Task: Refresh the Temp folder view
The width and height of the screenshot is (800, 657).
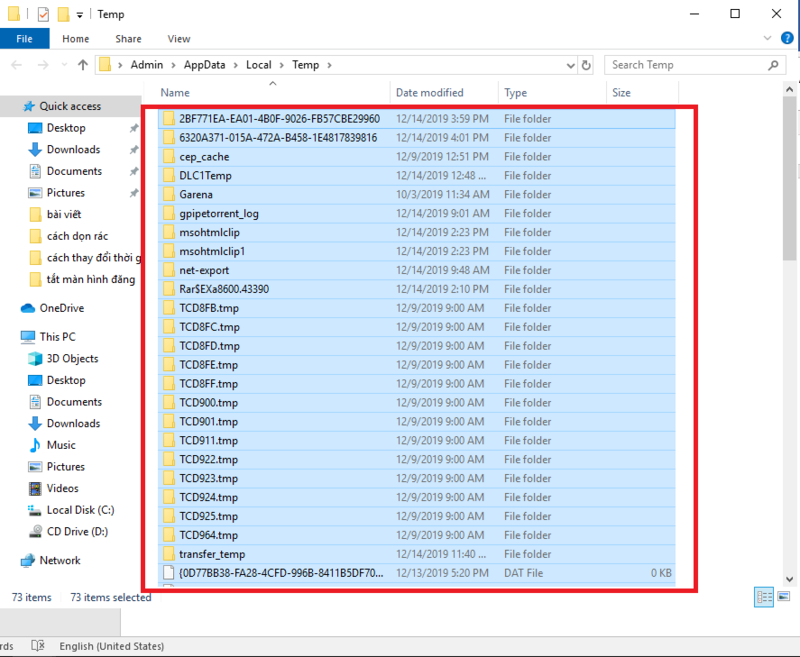Action: point(586,65)
